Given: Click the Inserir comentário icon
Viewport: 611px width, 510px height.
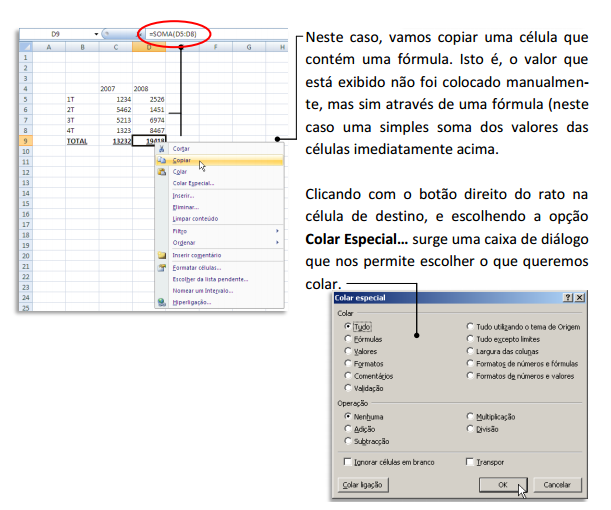Looking at the screenshot, I should coord(162,255).
